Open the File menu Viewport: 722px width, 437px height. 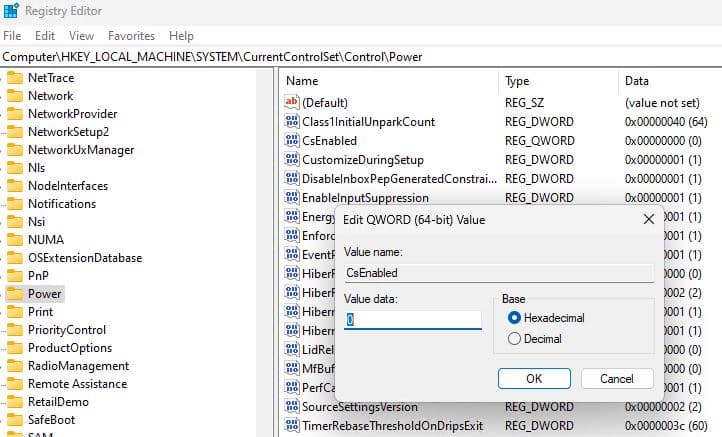pos(12,35)
